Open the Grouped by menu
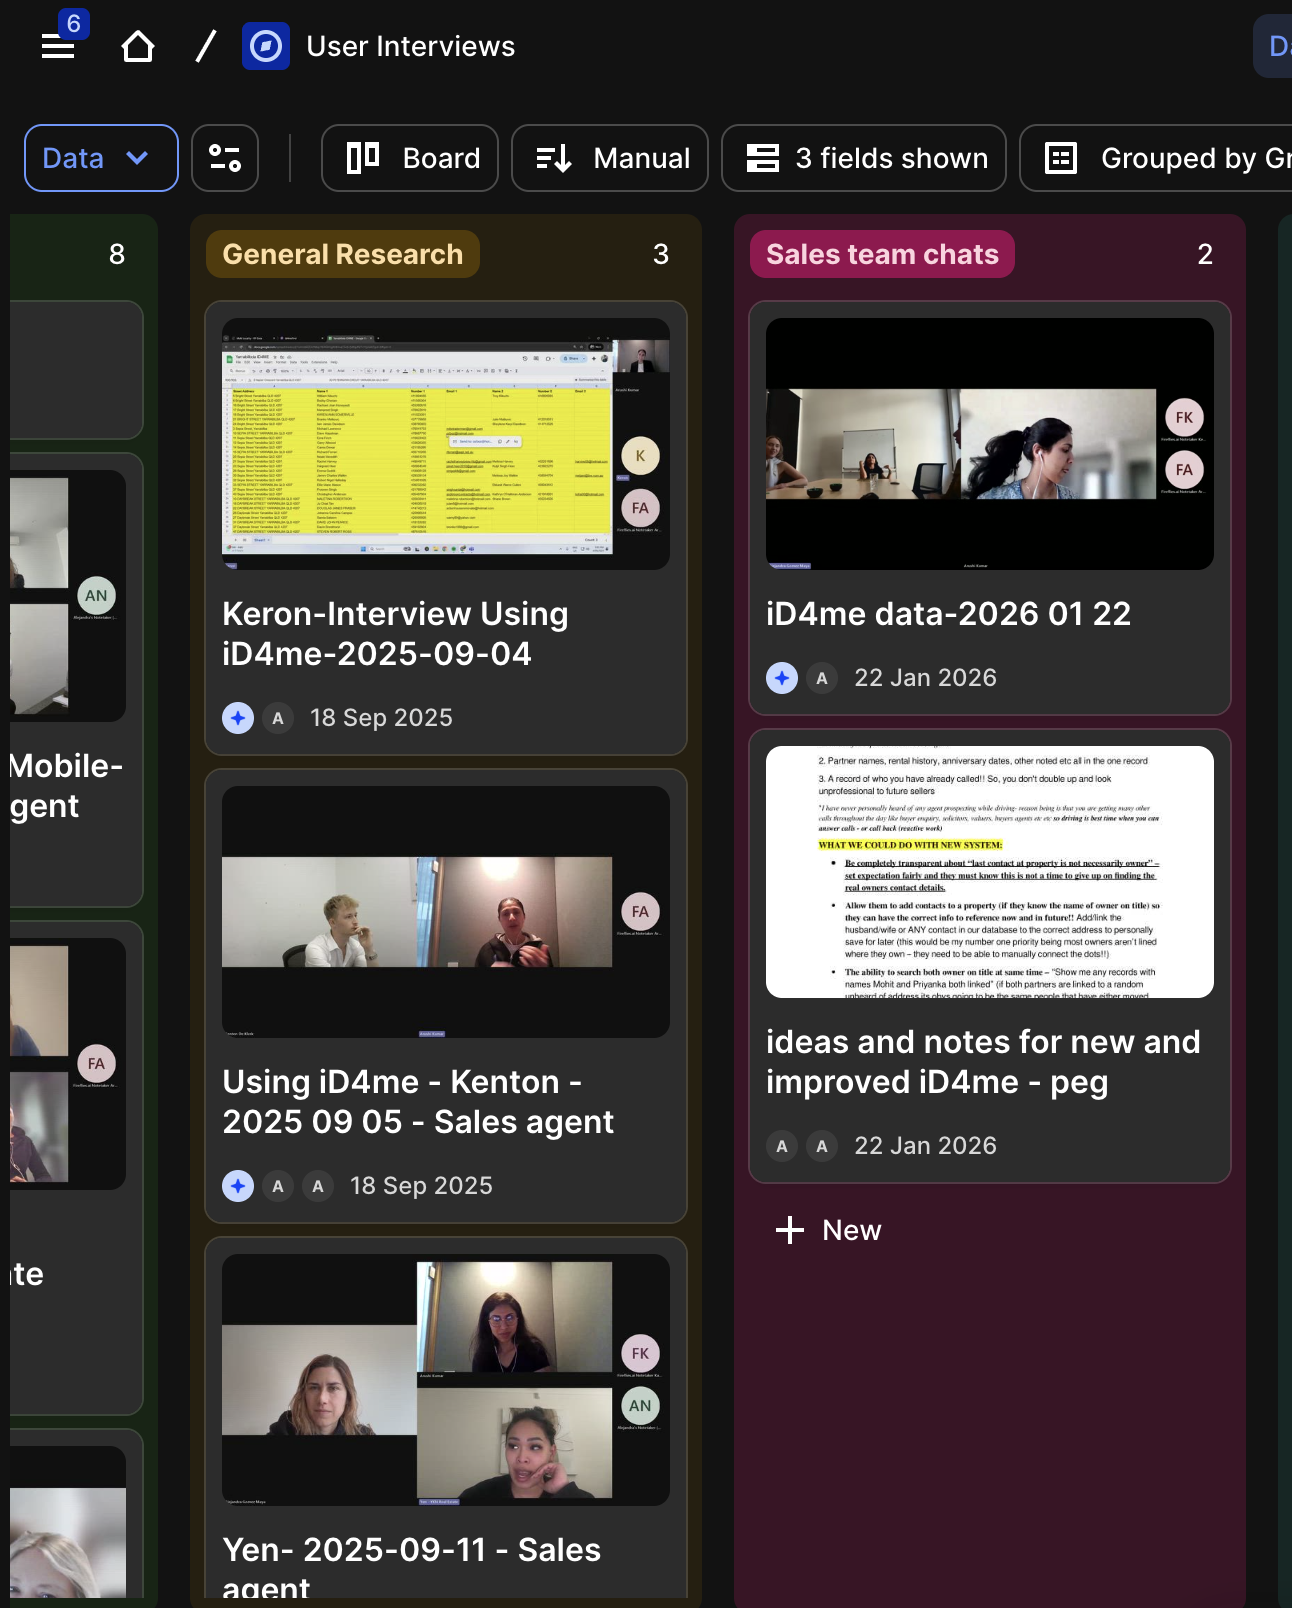The width and height of the screenshot is (1292, 1608). (x=1156, y=158)
